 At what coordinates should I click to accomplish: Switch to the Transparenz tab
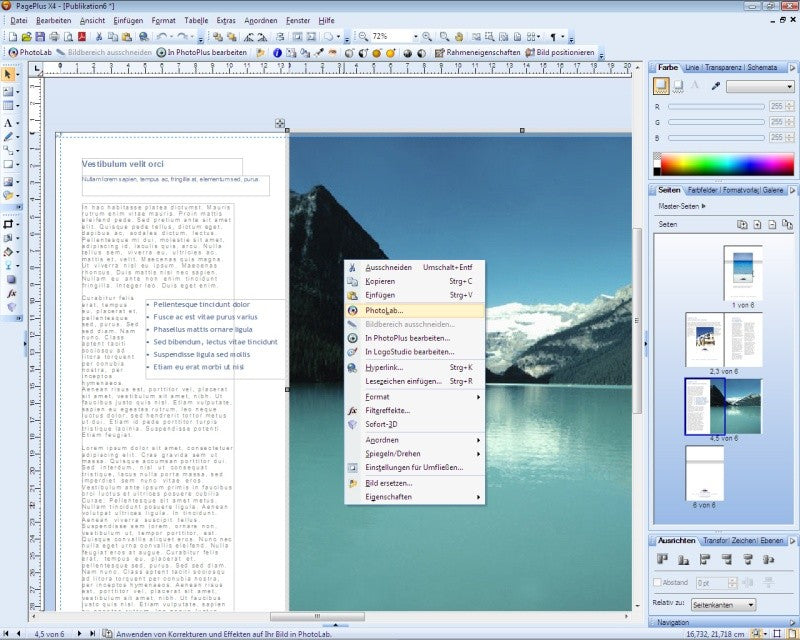pos(724,67)
